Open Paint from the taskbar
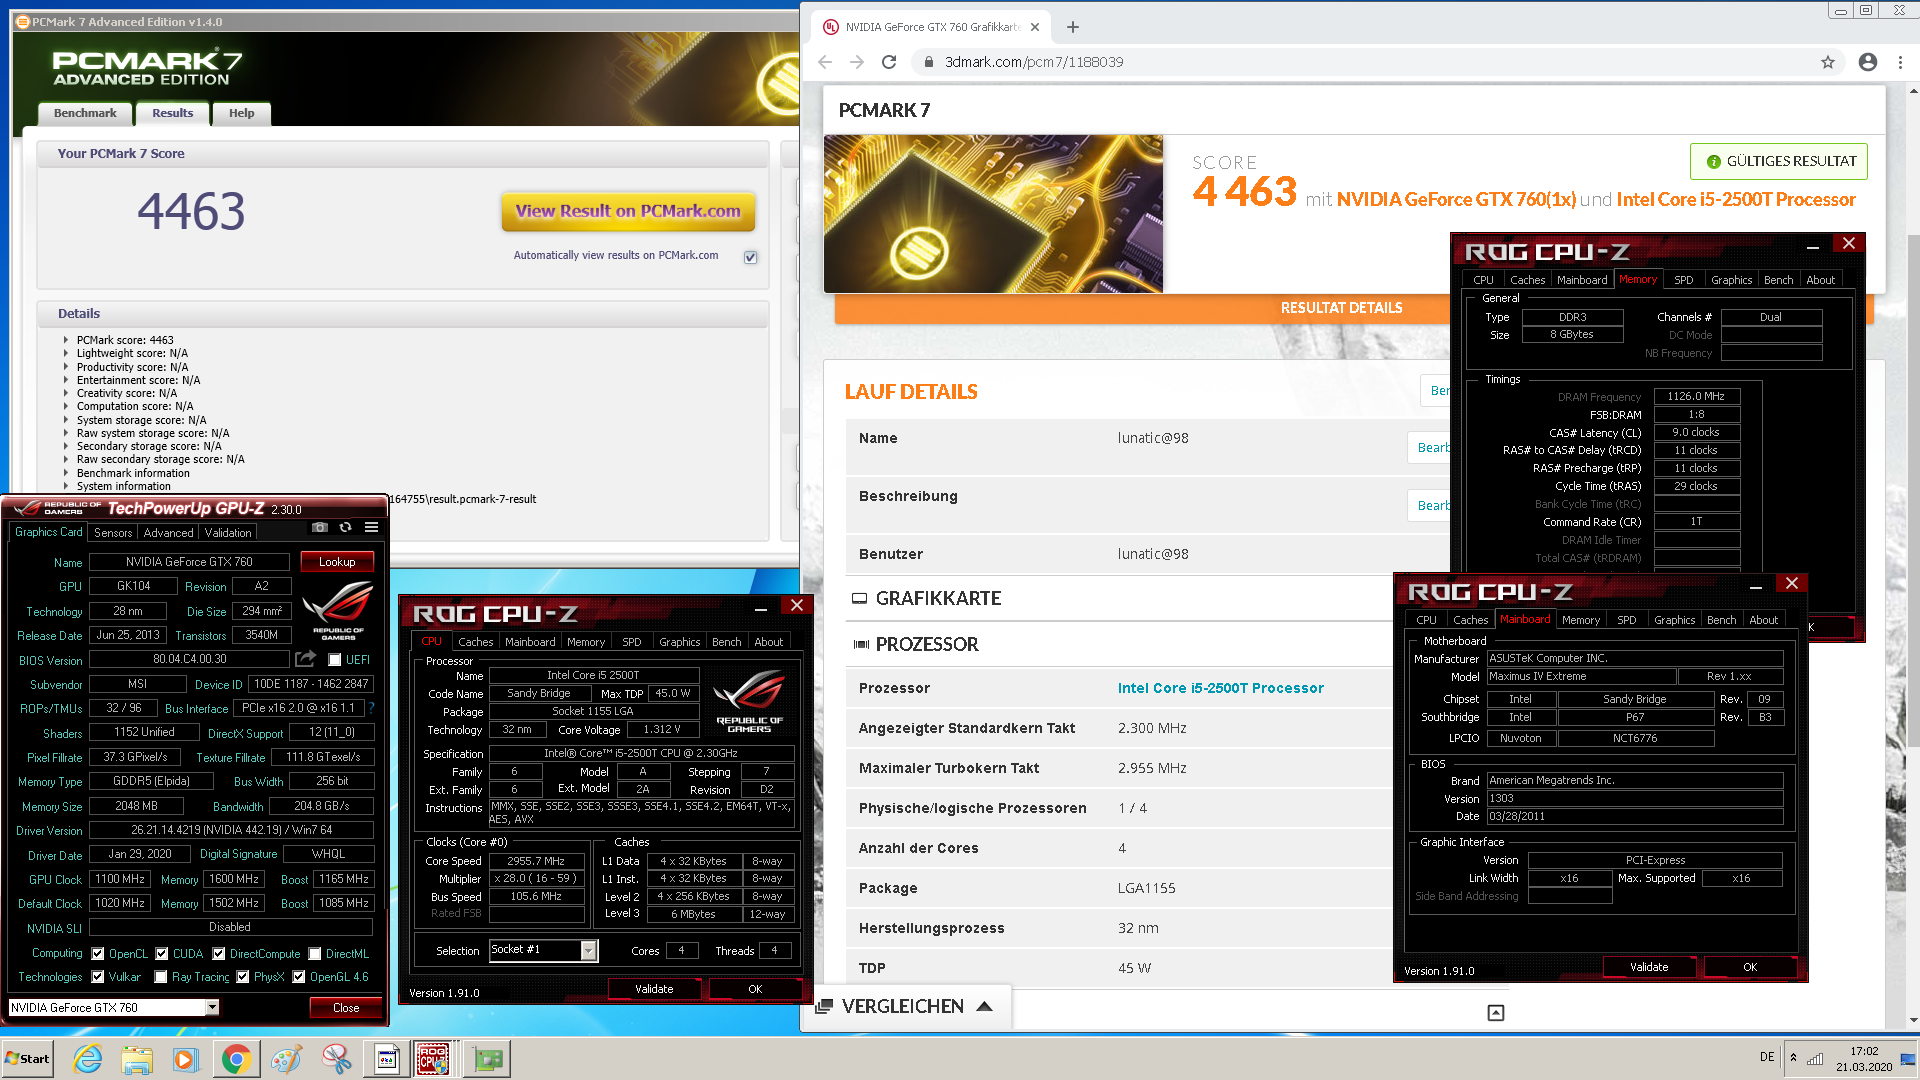Screen dimensions: 1920x1080 tap(286, 1059)
